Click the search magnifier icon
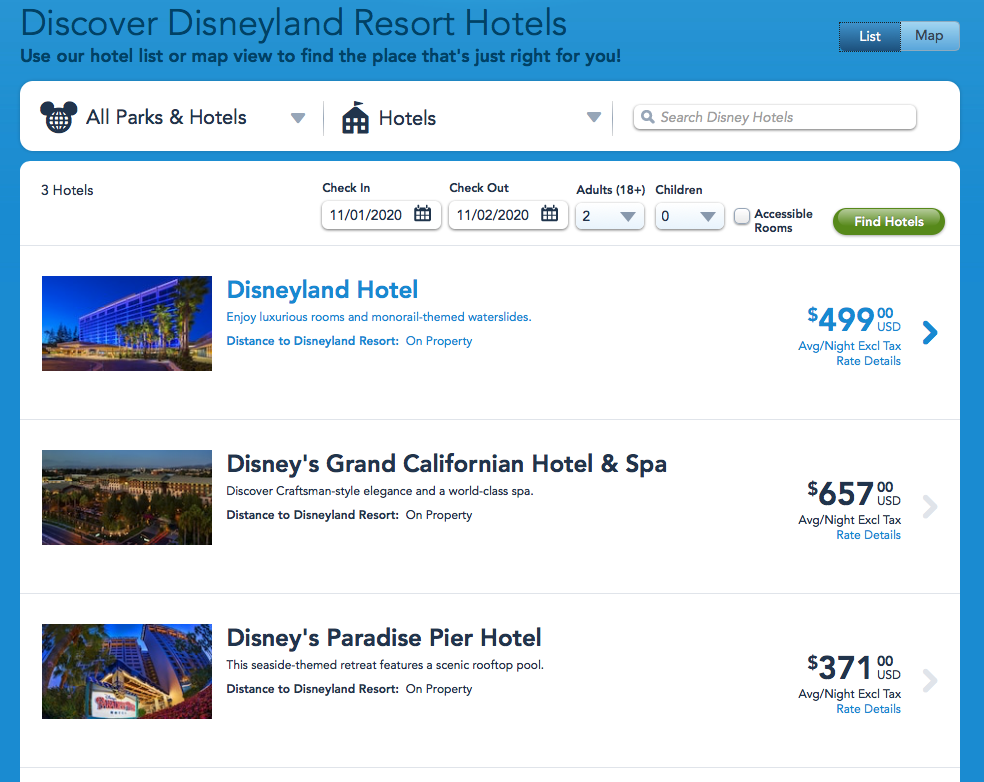The width and height of the screenshot is (984, 782). point(648,117)
